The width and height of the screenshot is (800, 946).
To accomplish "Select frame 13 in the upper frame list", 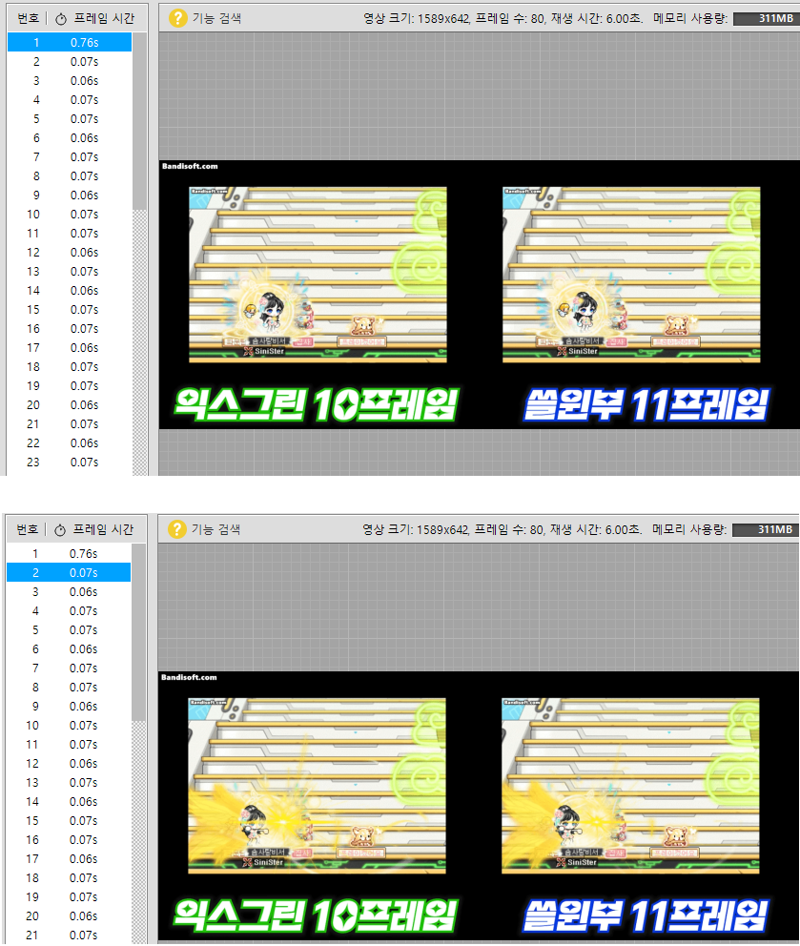I will (69, 271).
